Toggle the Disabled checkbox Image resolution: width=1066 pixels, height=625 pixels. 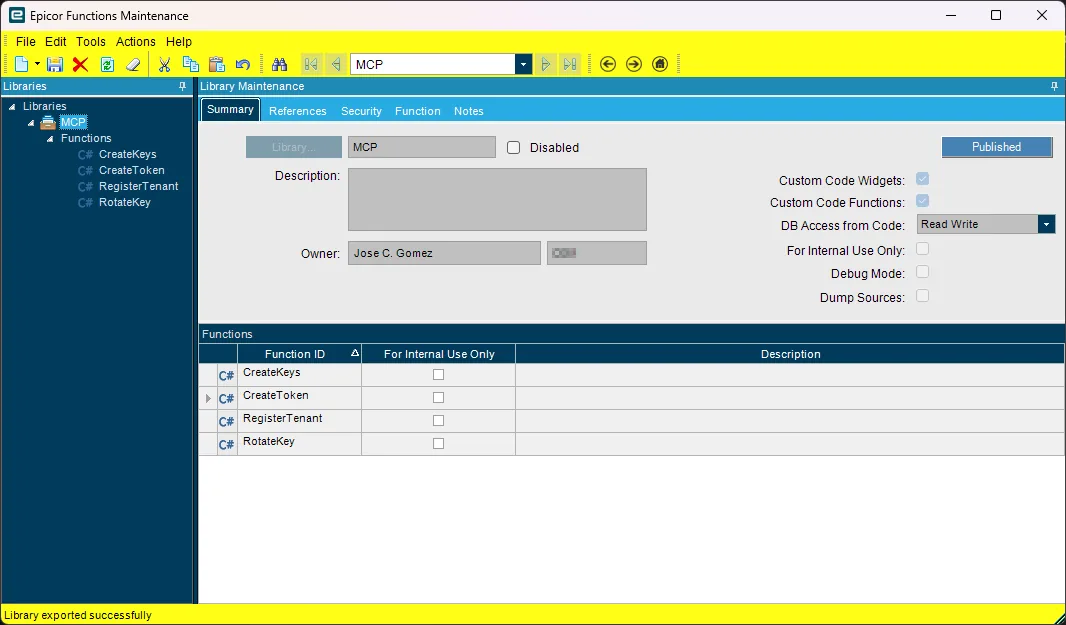coord(513,148)
